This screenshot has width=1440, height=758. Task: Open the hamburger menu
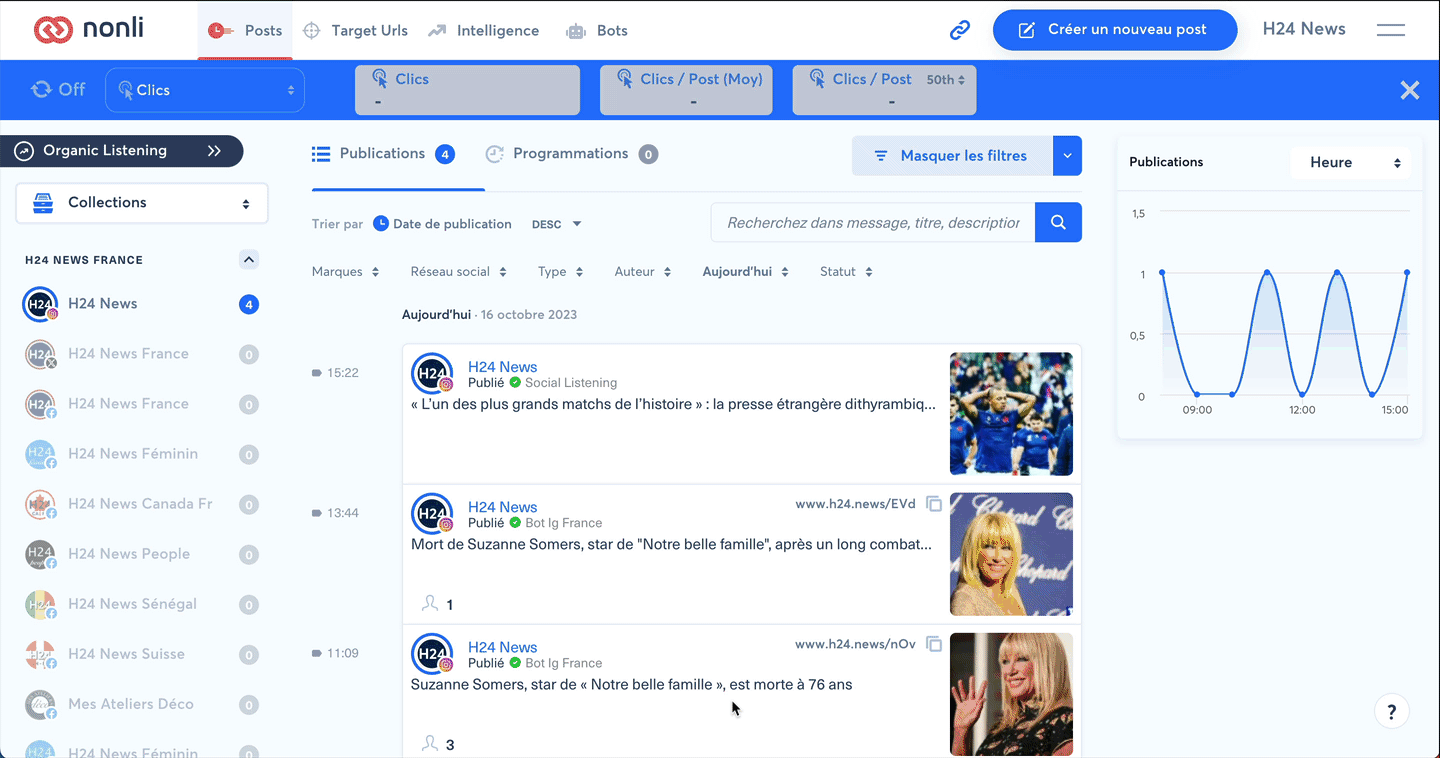[1391, 30]
